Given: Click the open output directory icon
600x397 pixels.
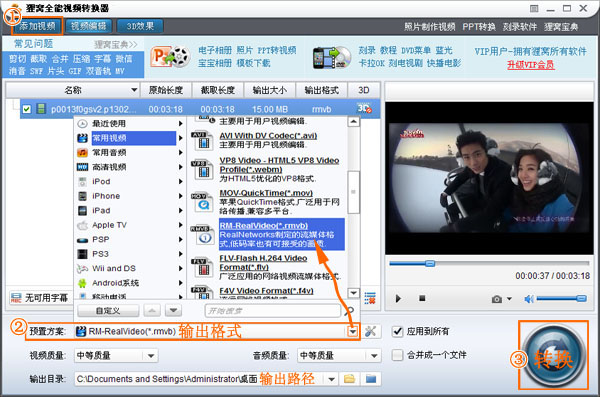Looking at the screenshot, I should 370,379.
